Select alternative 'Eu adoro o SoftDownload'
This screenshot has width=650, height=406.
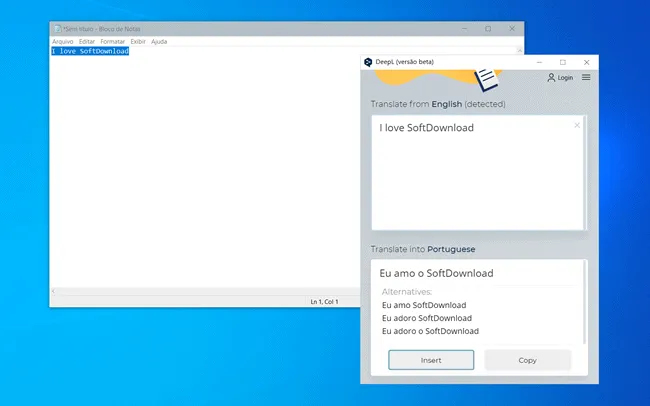430,331
